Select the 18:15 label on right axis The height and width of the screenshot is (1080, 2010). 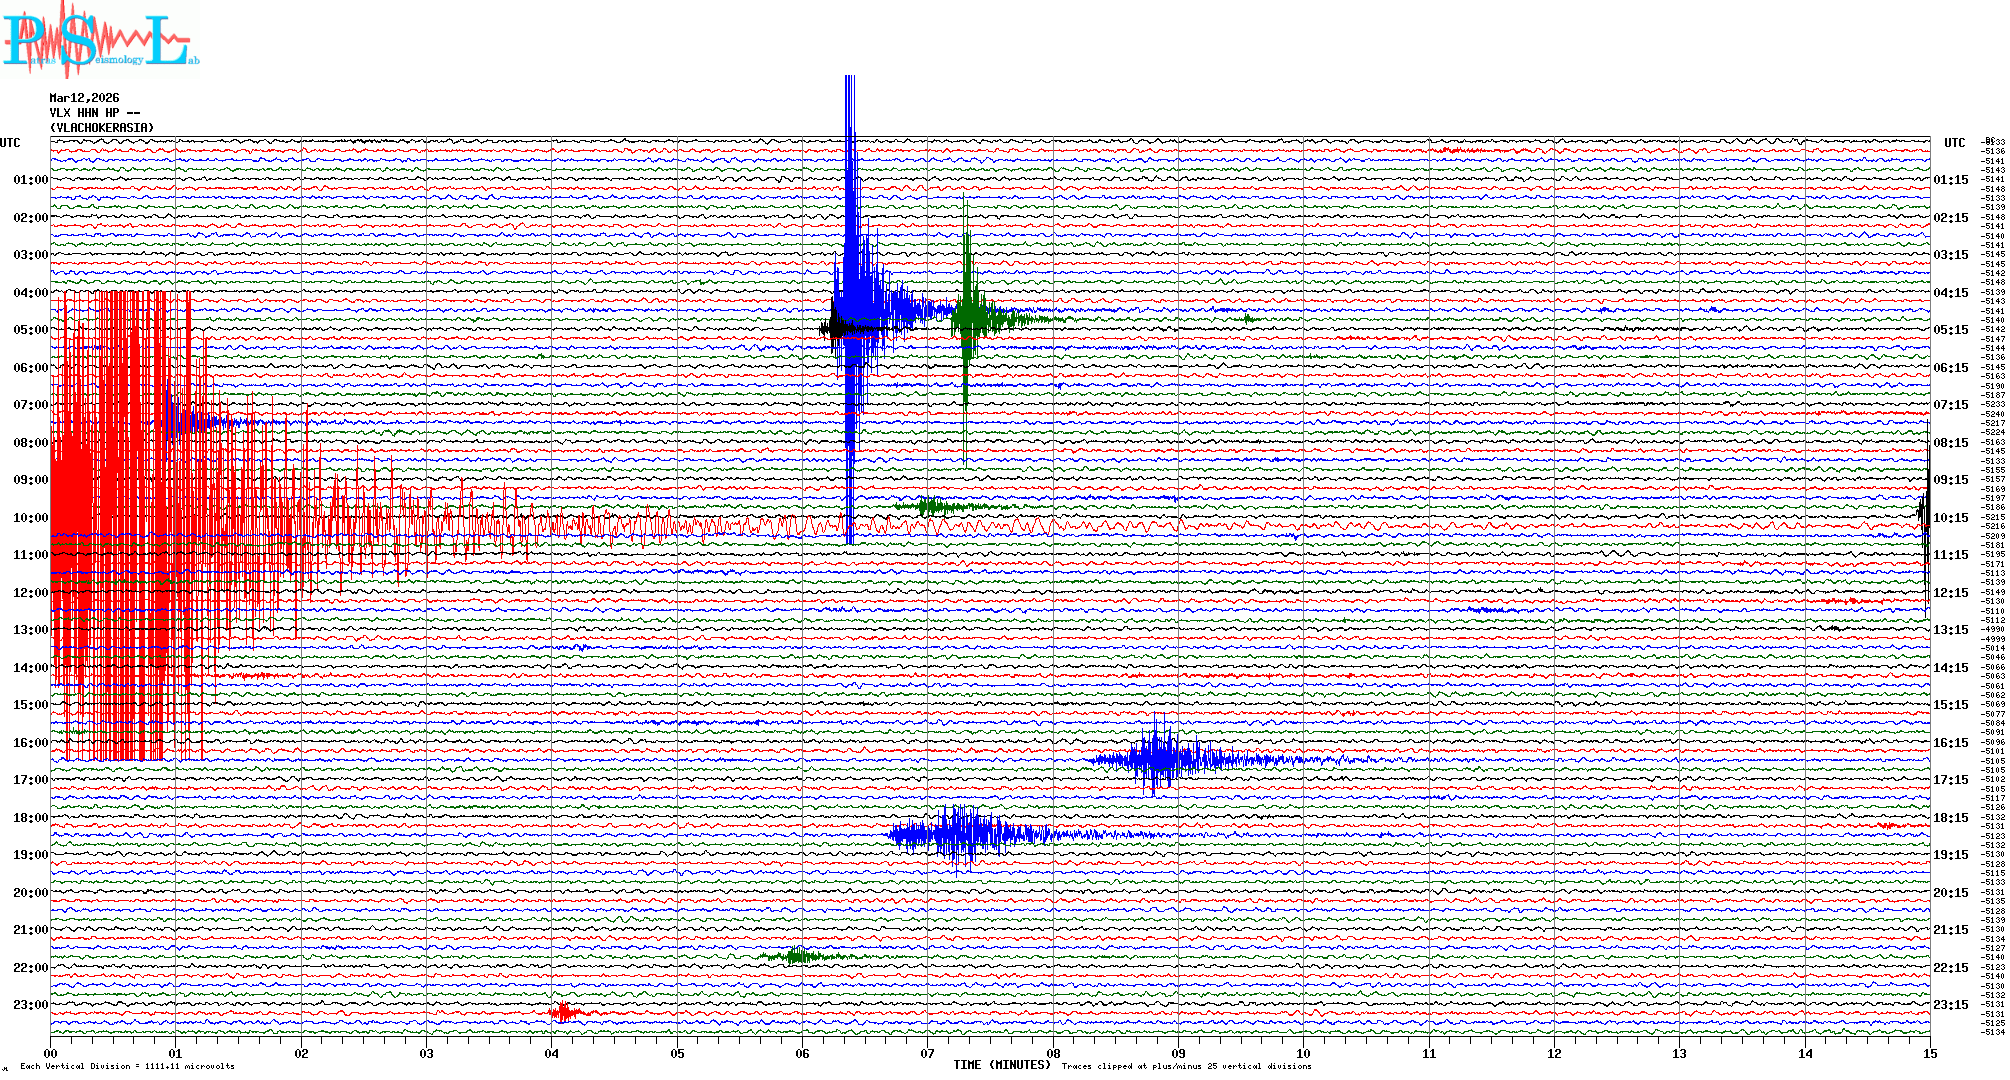pos(1950,818)
